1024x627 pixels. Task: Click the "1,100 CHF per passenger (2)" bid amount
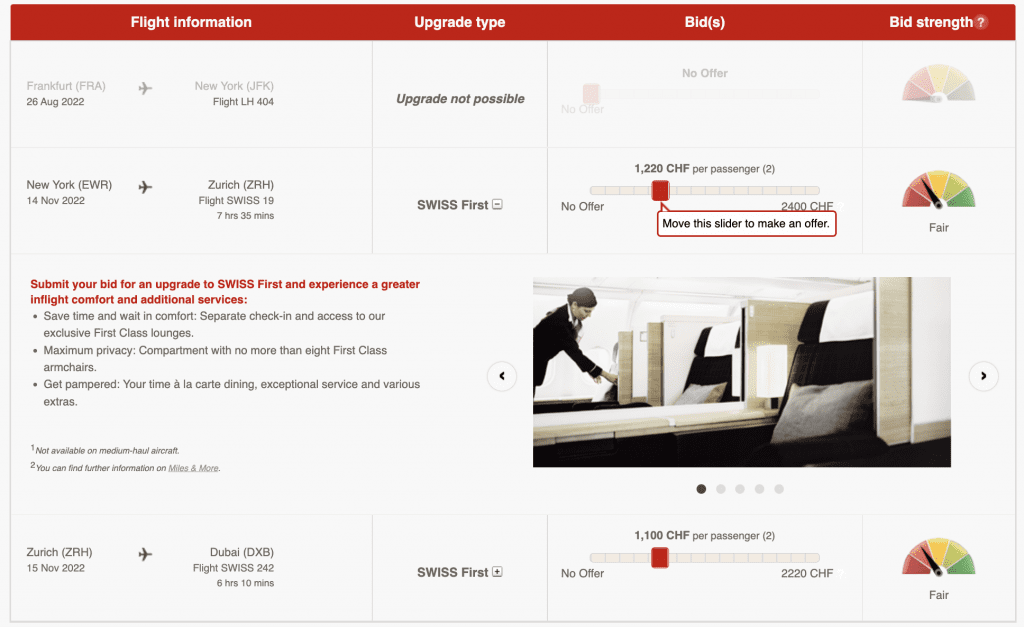(705, 536)
